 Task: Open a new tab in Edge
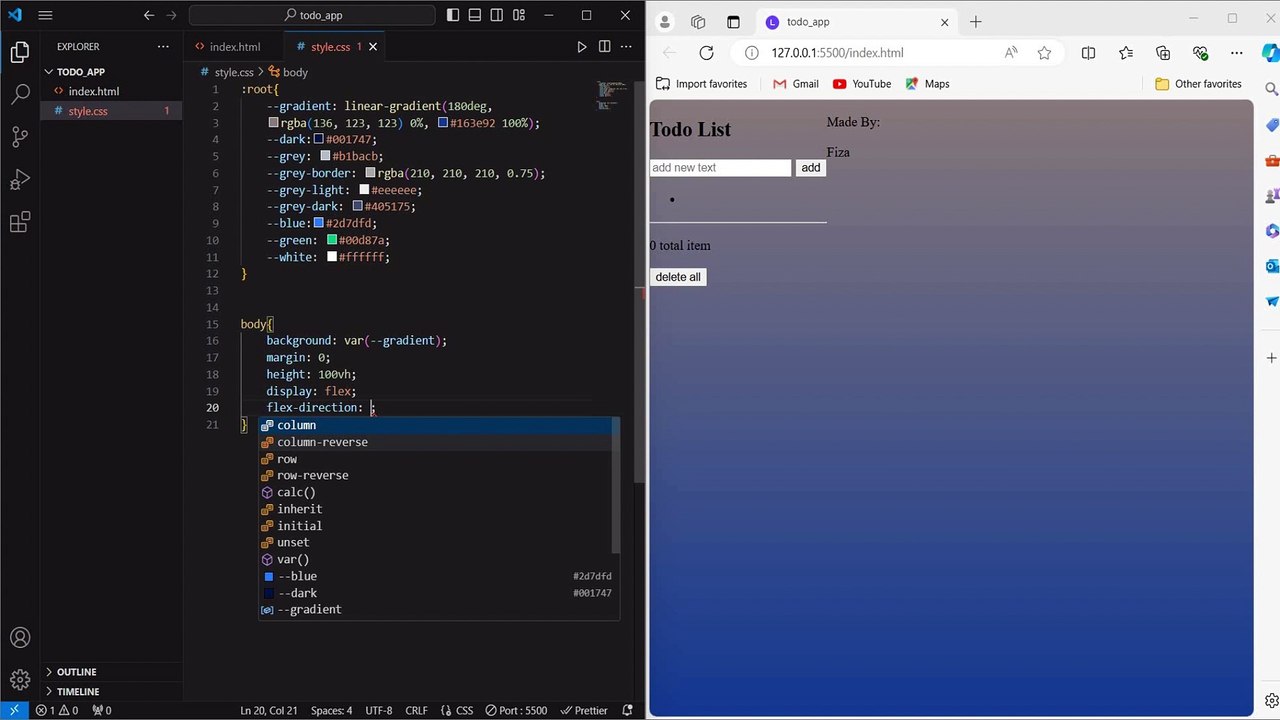point(976,22)
